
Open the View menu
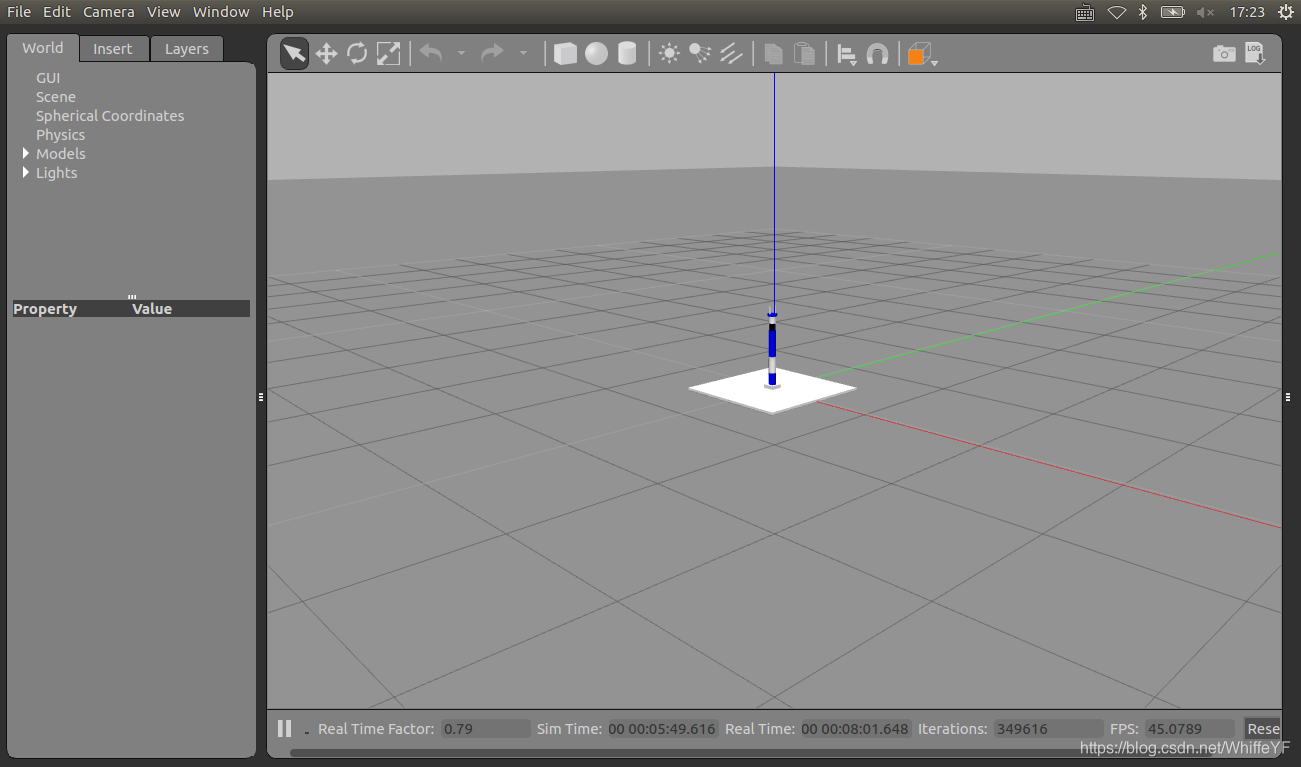click(164, 12)
